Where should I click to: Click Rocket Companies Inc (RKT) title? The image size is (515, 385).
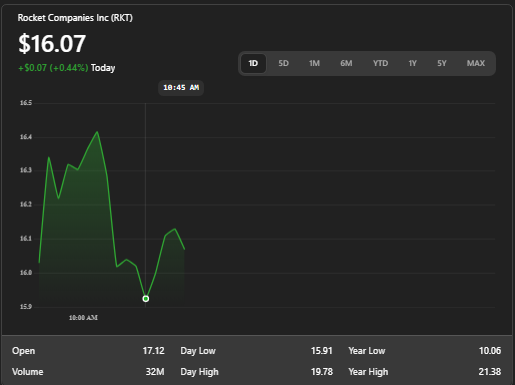coord(75,18)
